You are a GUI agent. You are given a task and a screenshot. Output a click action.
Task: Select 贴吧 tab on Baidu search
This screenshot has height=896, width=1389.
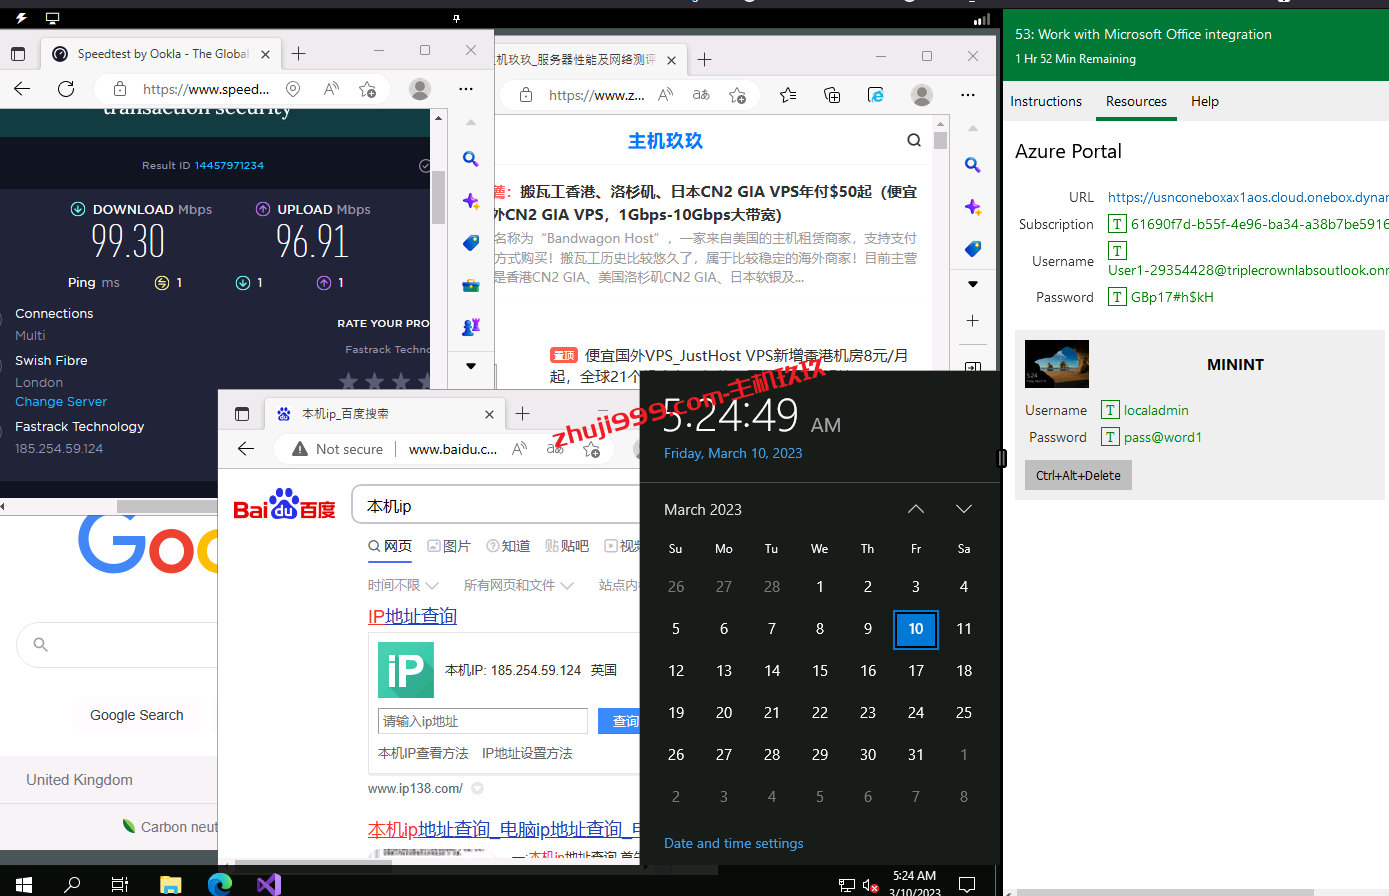[x=567, y=546]
